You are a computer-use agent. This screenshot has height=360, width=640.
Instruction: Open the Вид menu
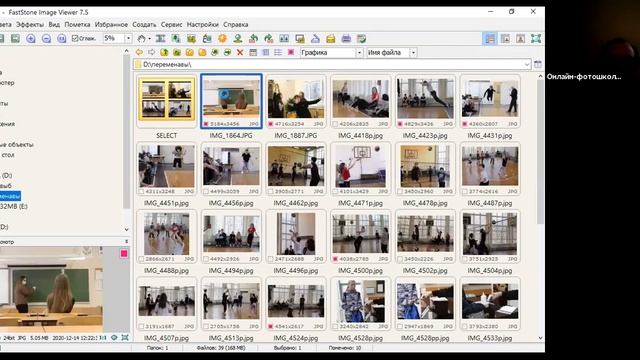[54, 24]
